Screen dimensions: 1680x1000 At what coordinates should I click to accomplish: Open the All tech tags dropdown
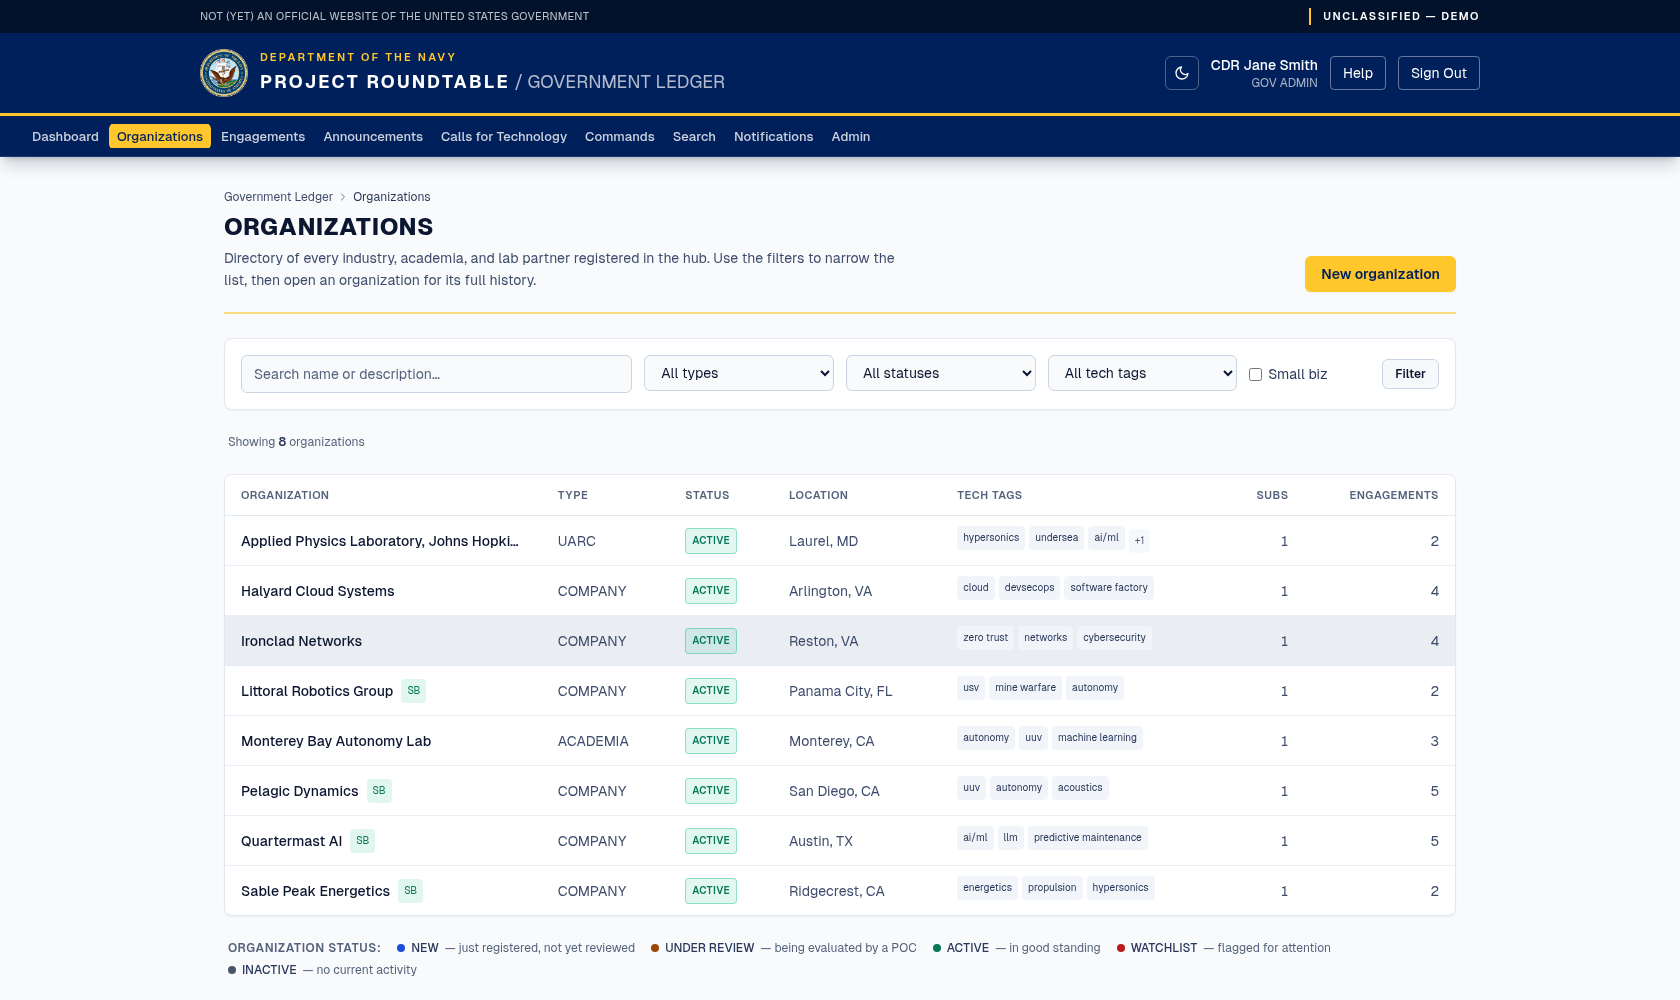pyautogui.click(x=1143, y=373)
